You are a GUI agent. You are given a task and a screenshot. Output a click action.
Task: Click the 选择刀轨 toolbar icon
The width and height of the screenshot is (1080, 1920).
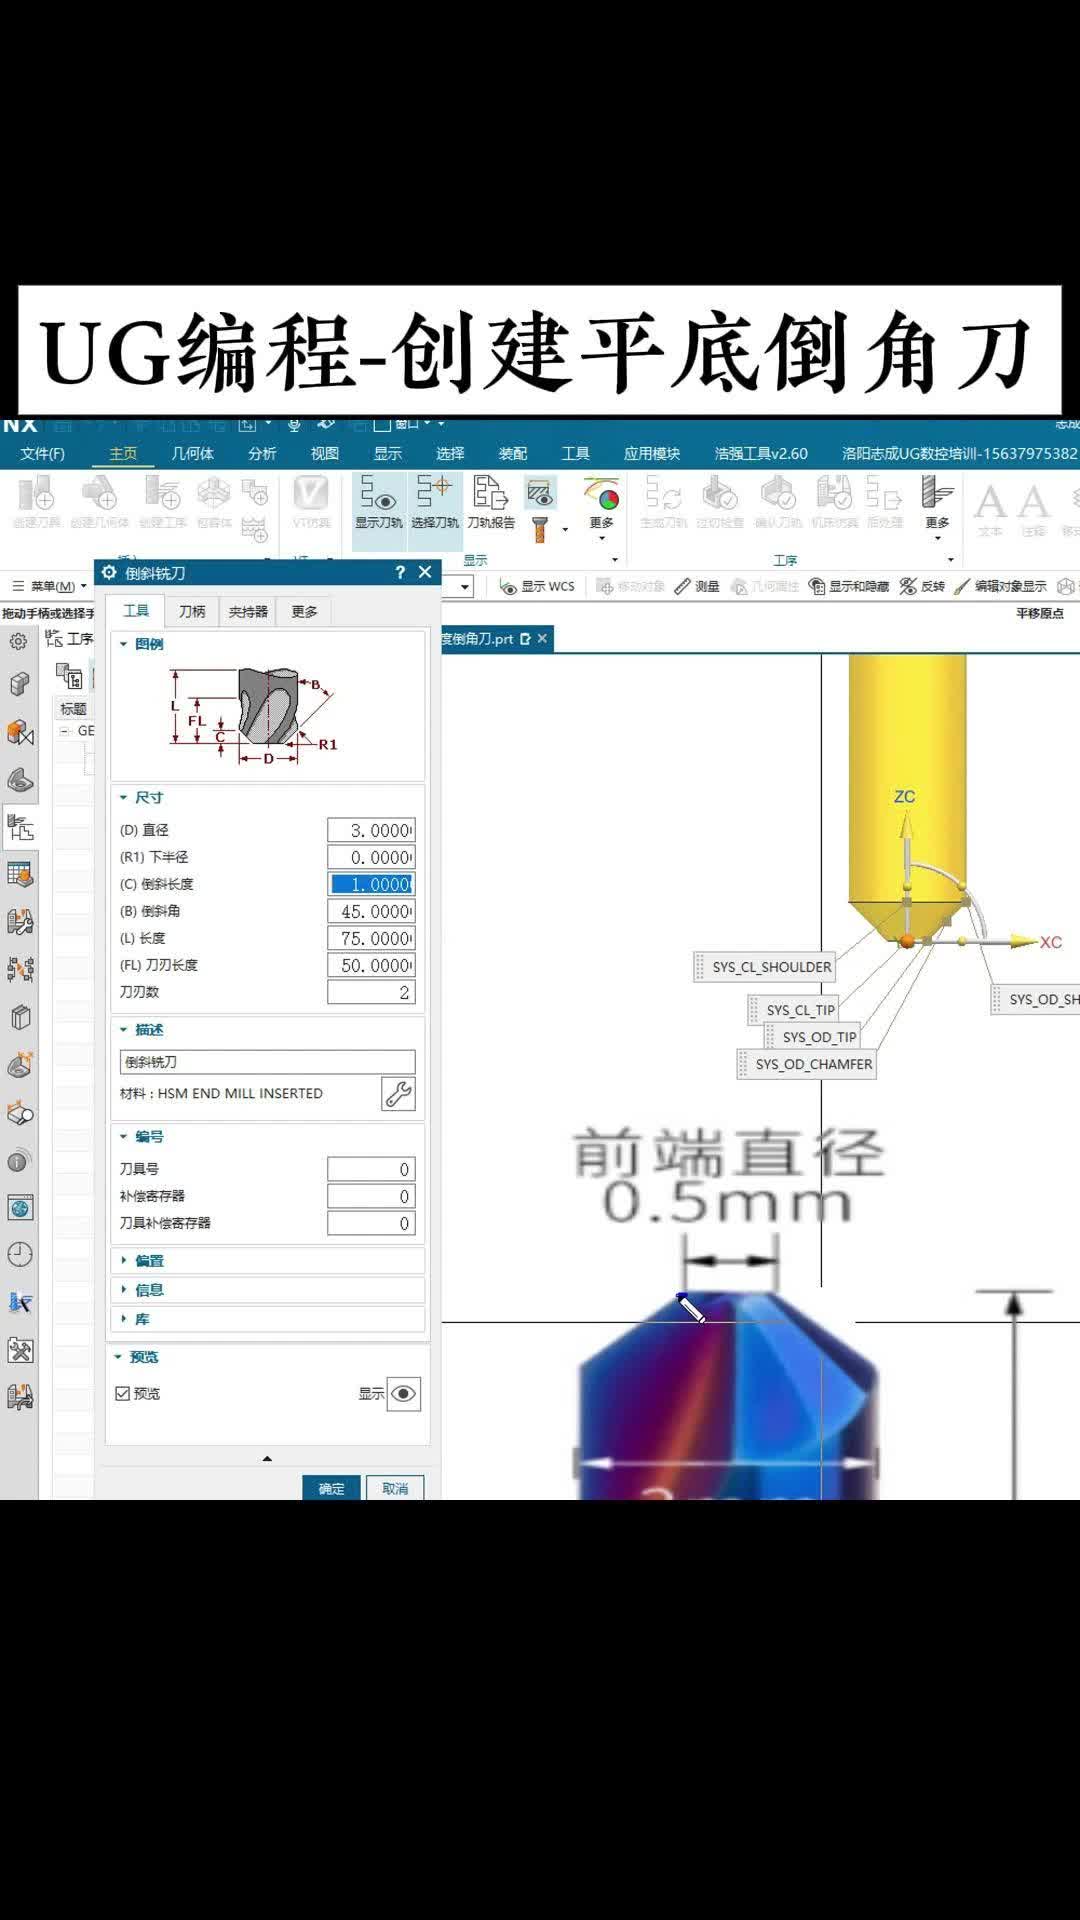tap(434, 502)
